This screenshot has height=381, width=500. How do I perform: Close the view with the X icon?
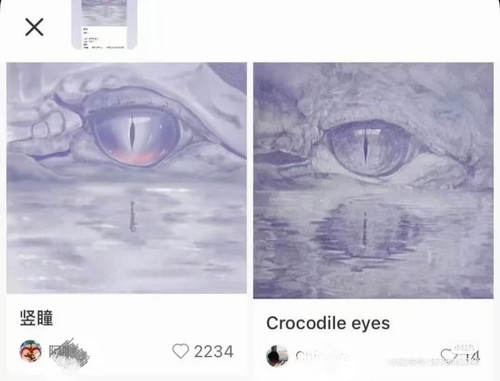34,27
